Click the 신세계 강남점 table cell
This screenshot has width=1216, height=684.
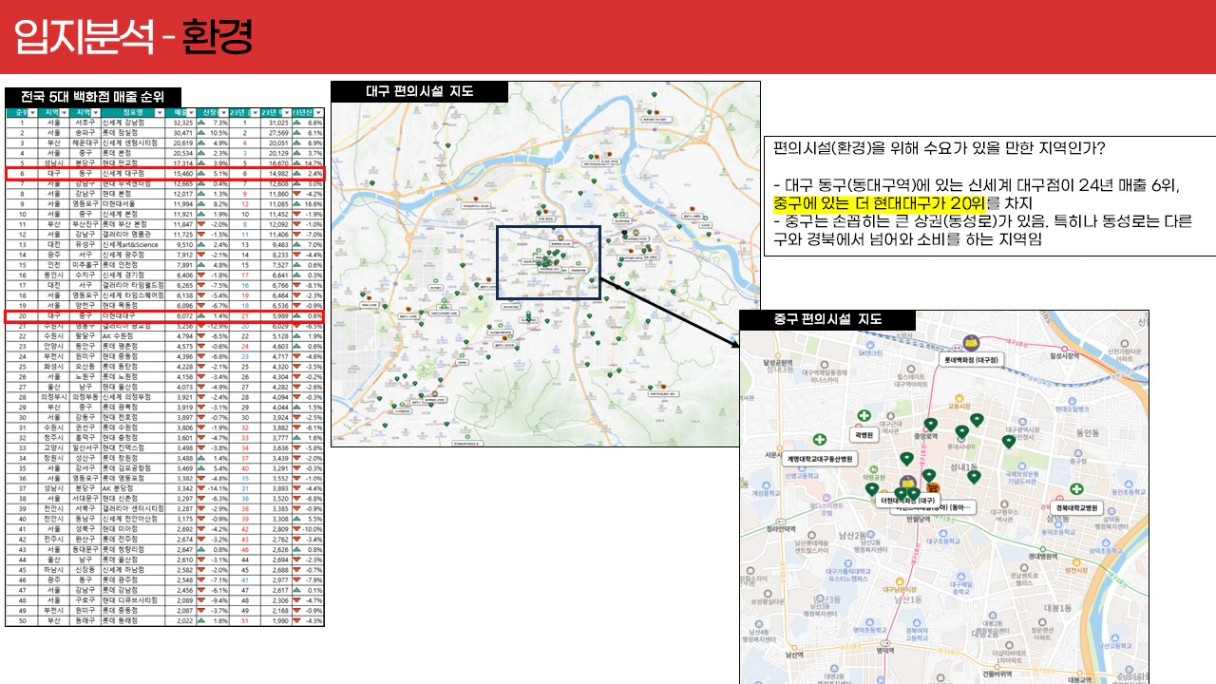pyautogui.click(x=135, y=122)
